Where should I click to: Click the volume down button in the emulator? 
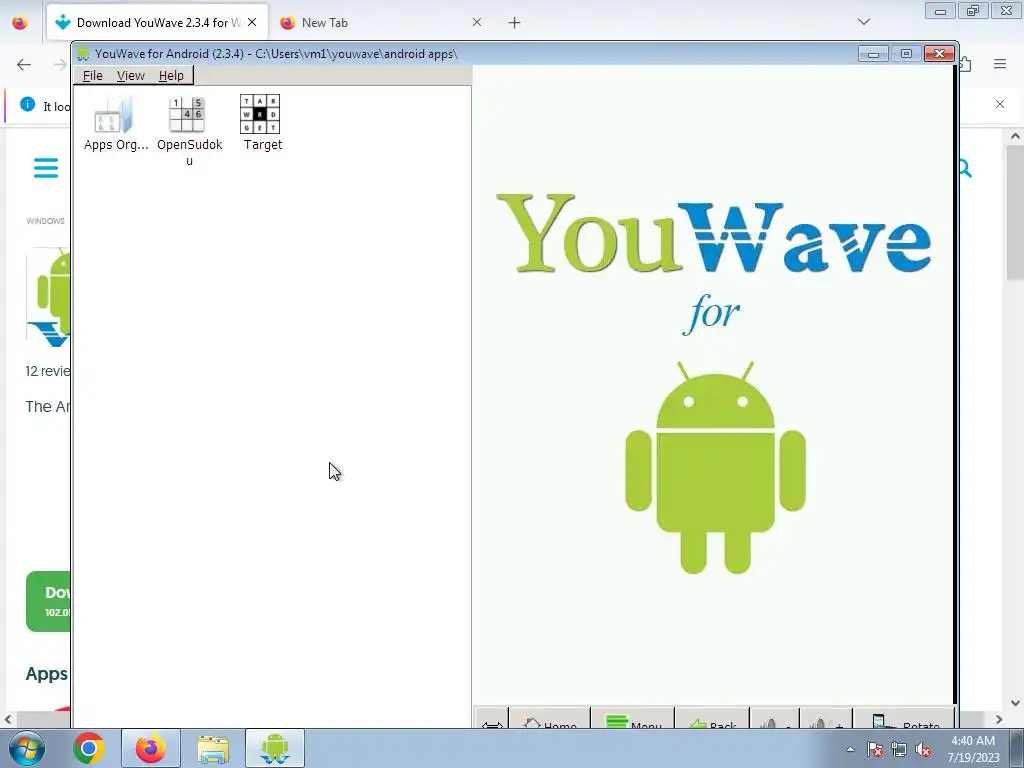775,719
